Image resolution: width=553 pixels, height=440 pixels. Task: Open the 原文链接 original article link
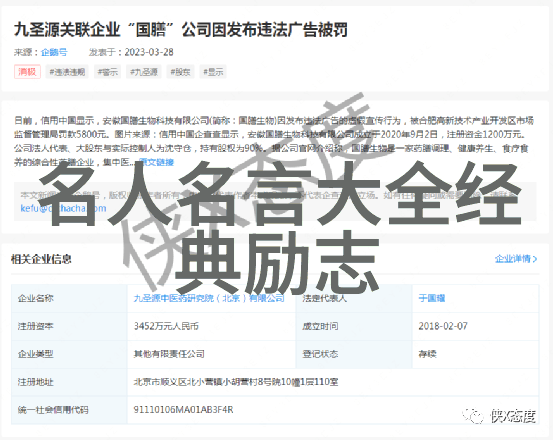pyautogui.click(x=156, y=162)
